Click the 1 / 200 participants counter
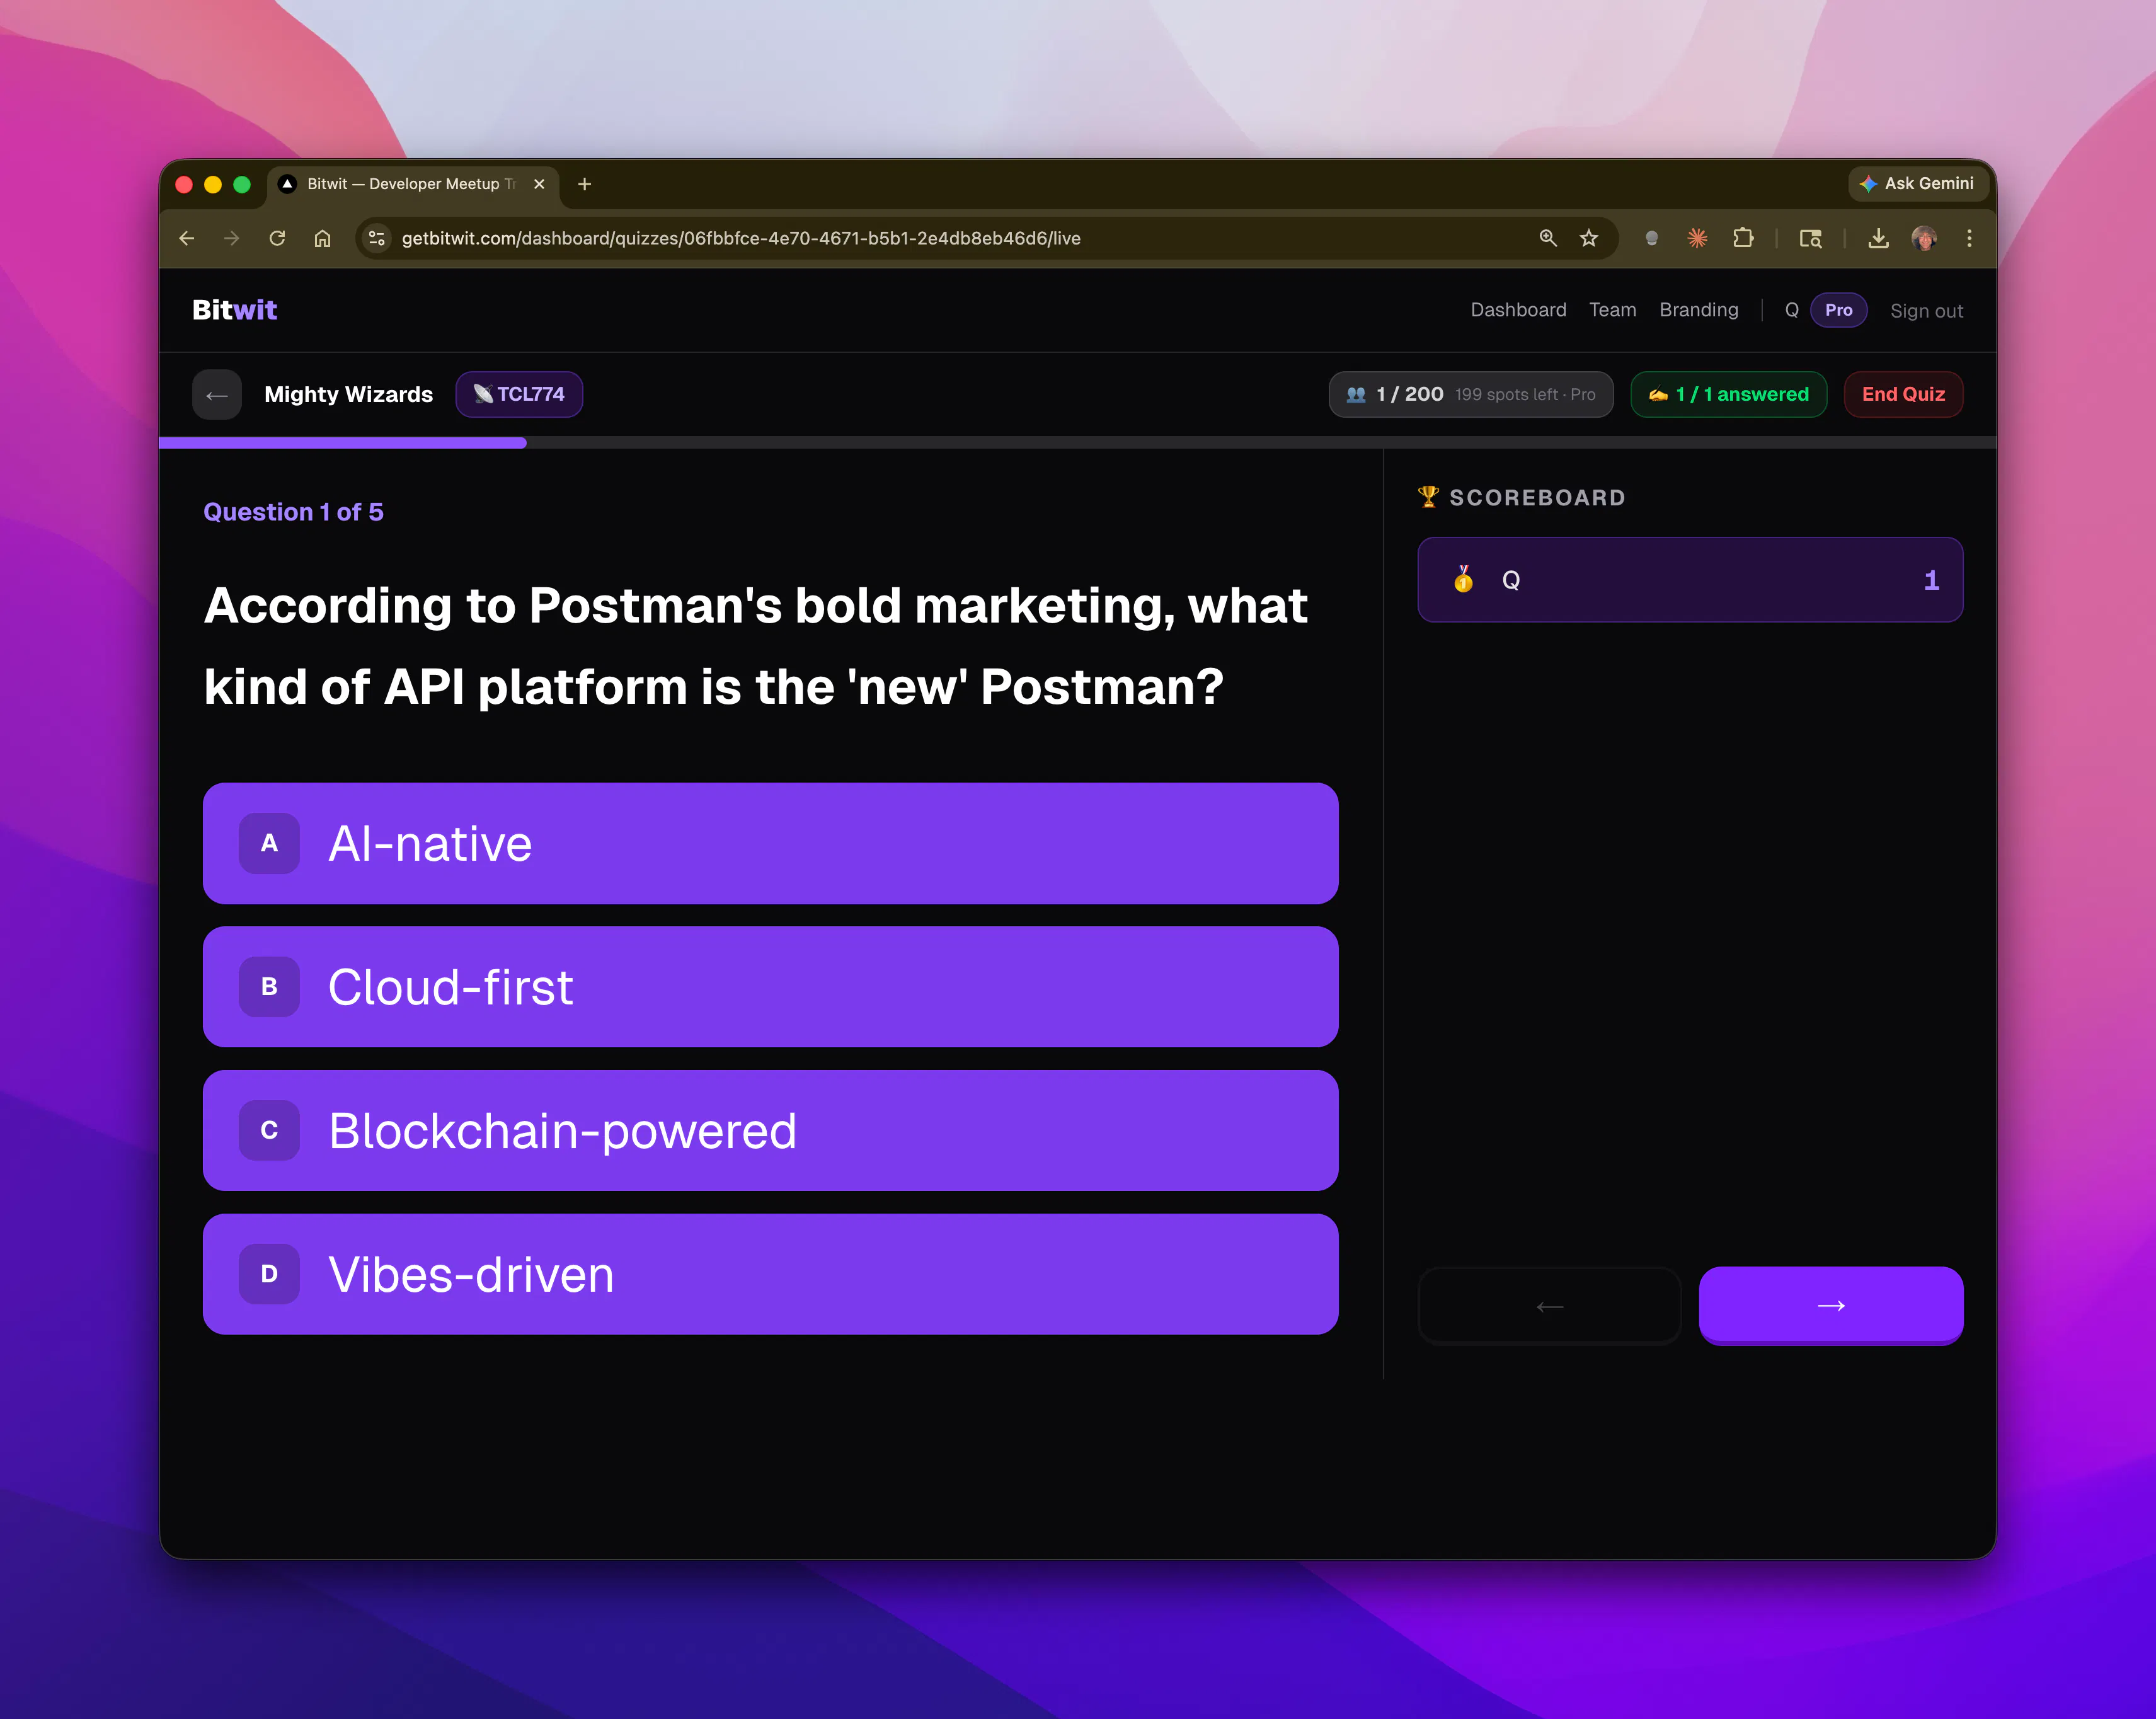Viewport: 2156px width, 1719px height. 1470,394
